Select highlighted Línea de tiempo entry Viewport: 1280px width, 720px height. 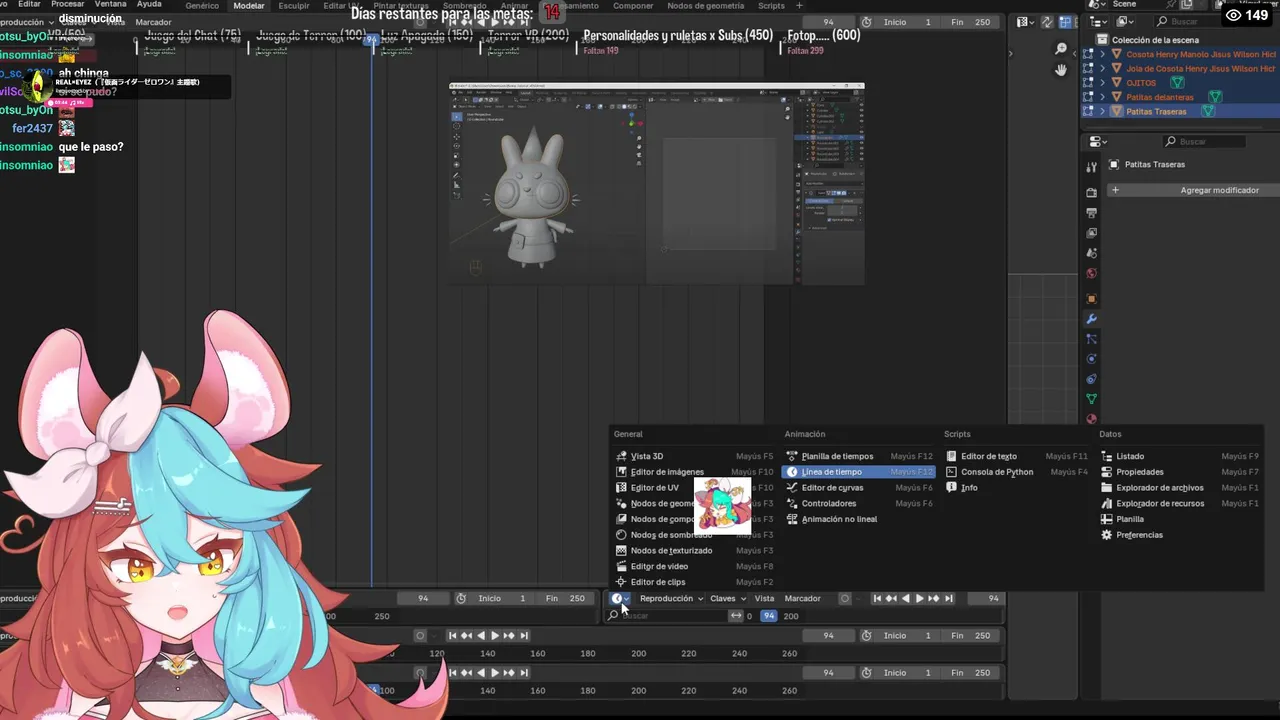(x=859, y=472)
